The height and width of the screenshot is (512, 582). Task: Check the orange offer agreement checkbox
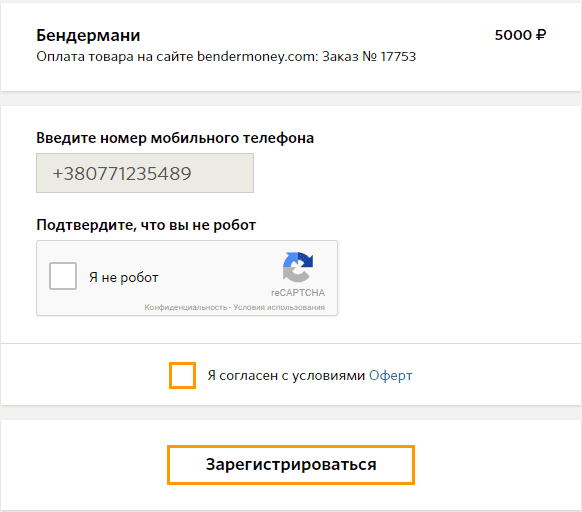click(182, 375)
